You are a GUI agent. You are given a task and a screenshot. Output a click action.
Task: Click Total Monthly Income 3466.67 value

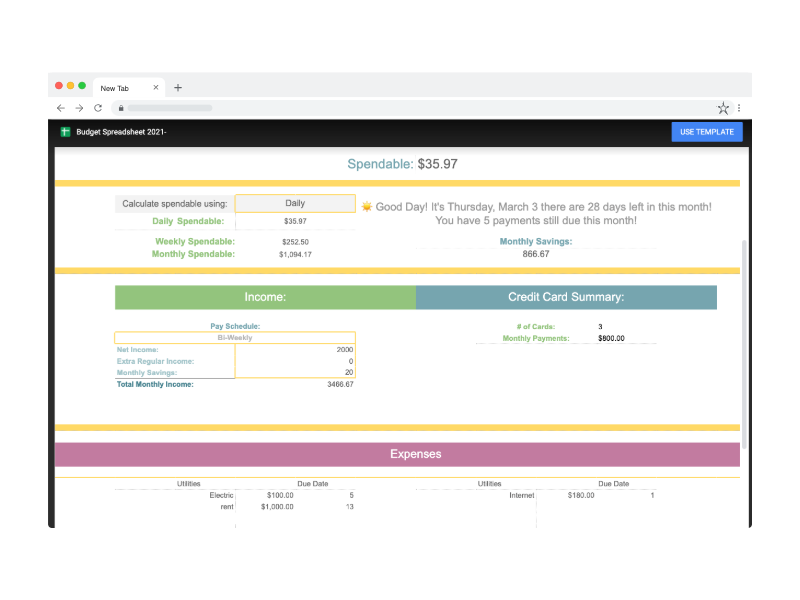340,384
